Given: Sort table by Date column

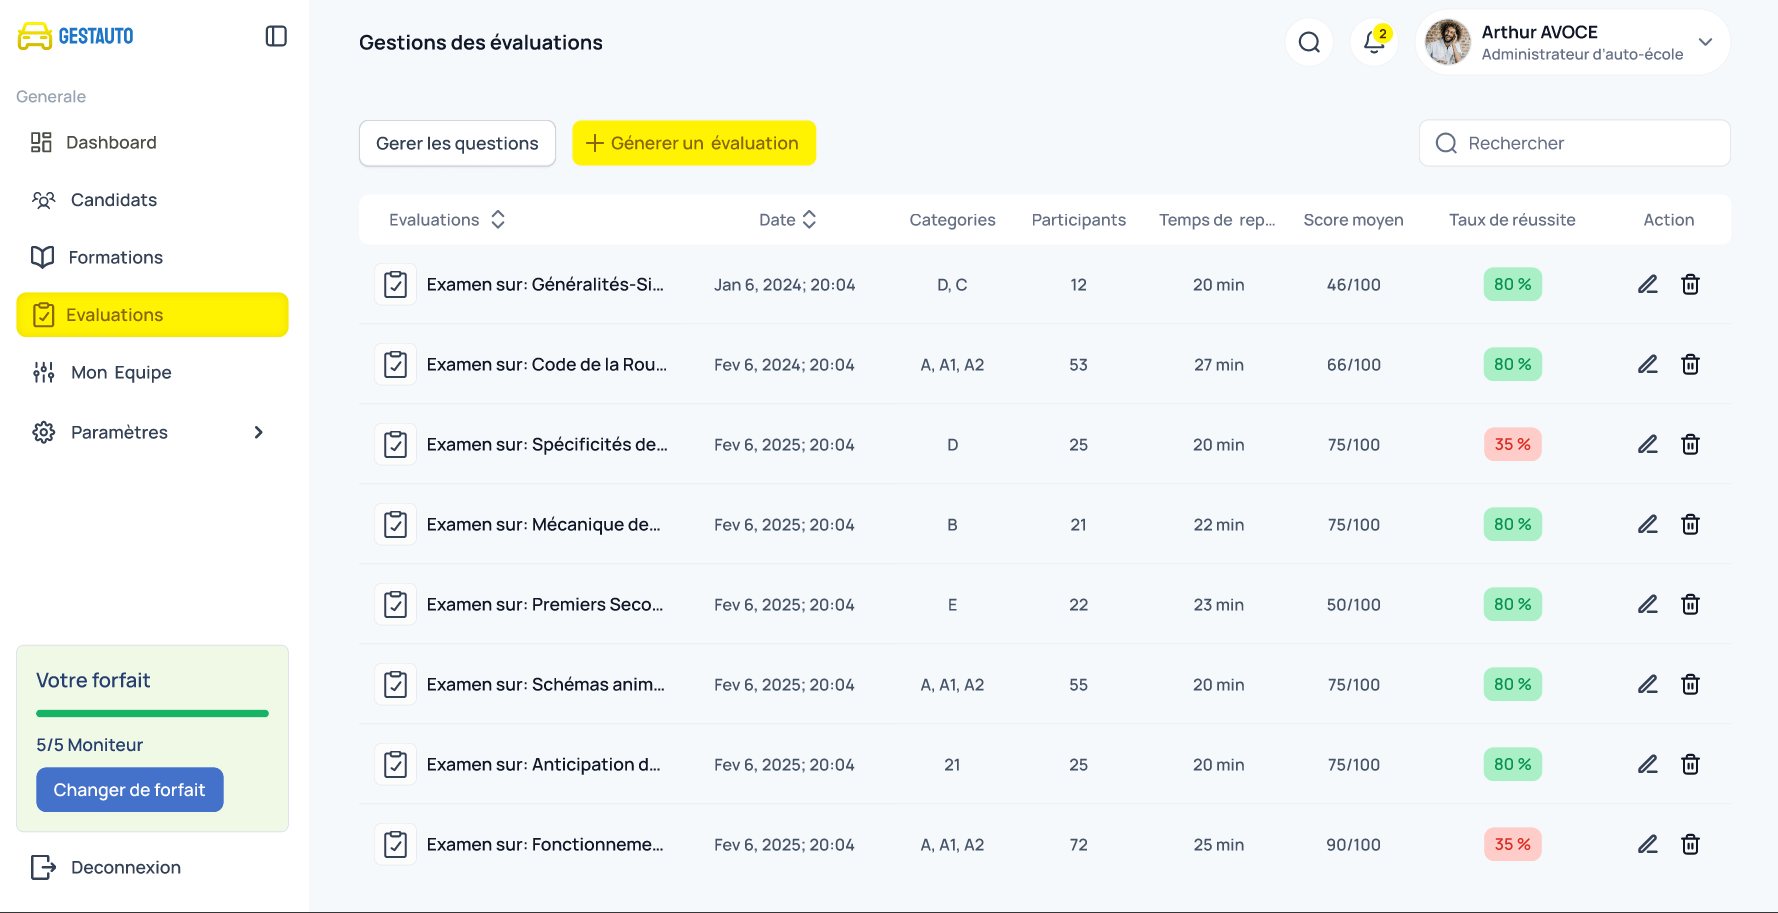Looking at the screenshot, I should (809, 220).
